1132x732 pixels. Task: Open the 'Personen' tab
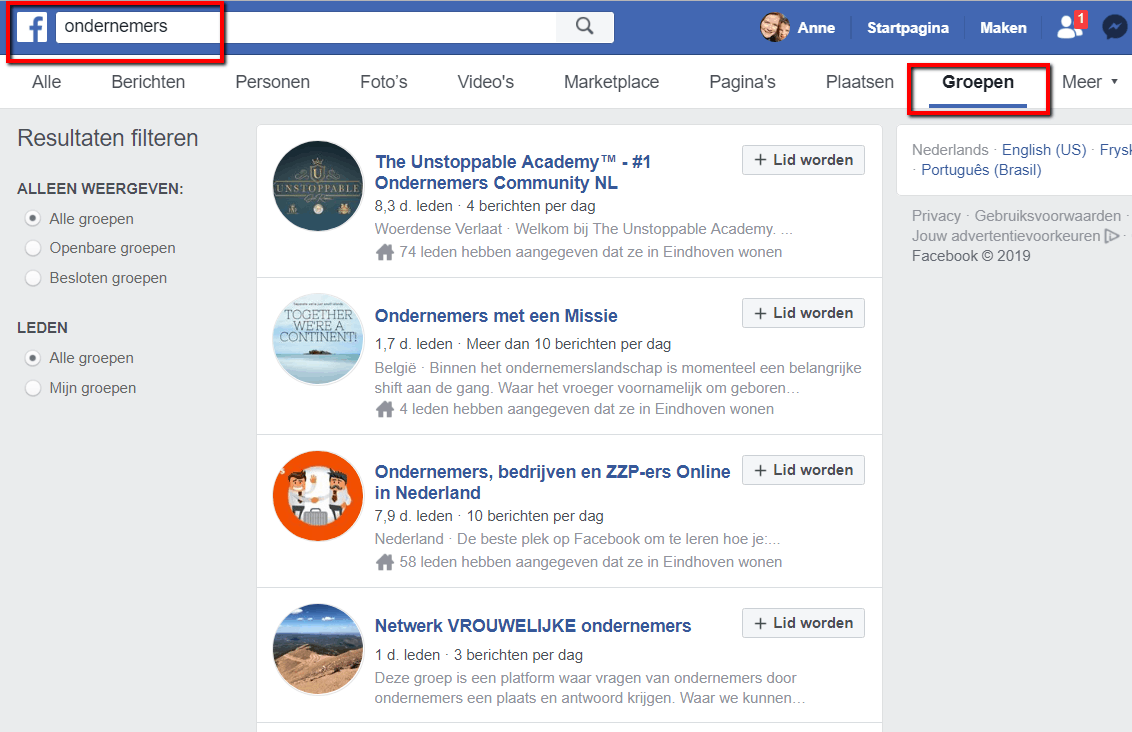(273, 82)
